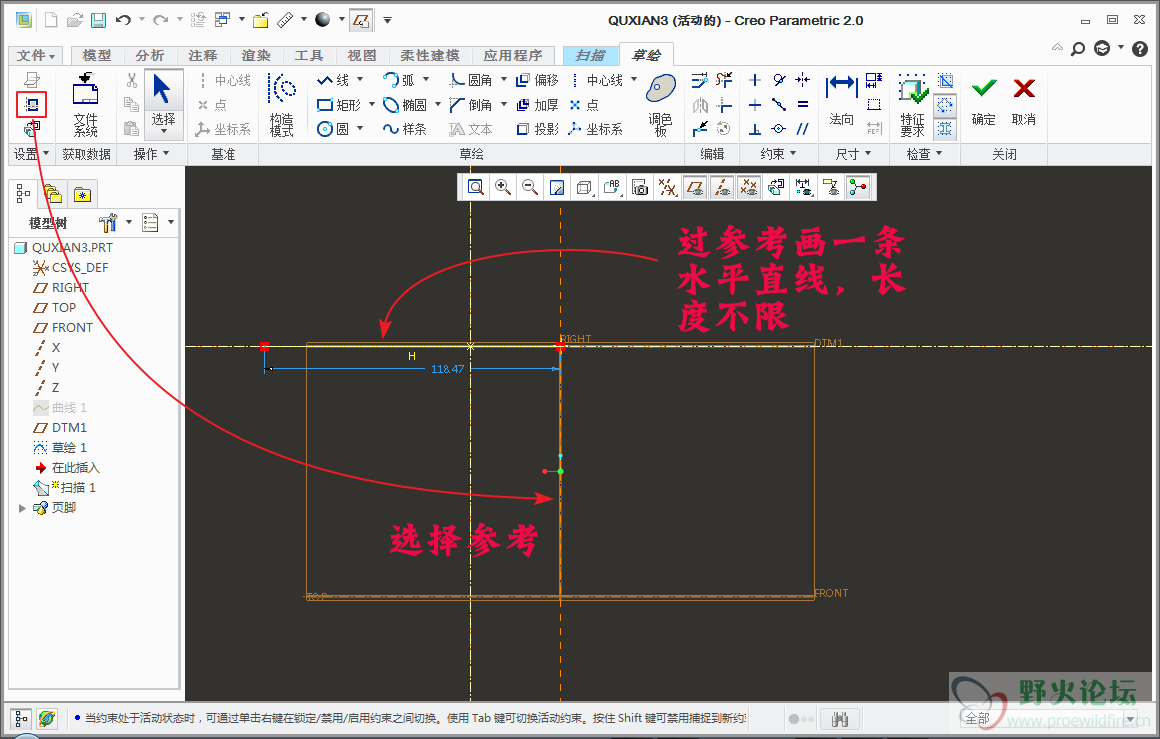Select 草绘 1 in the model tree
Image resolution: width=1160 pixels, height=739 pixels.
tap(61, 448)
